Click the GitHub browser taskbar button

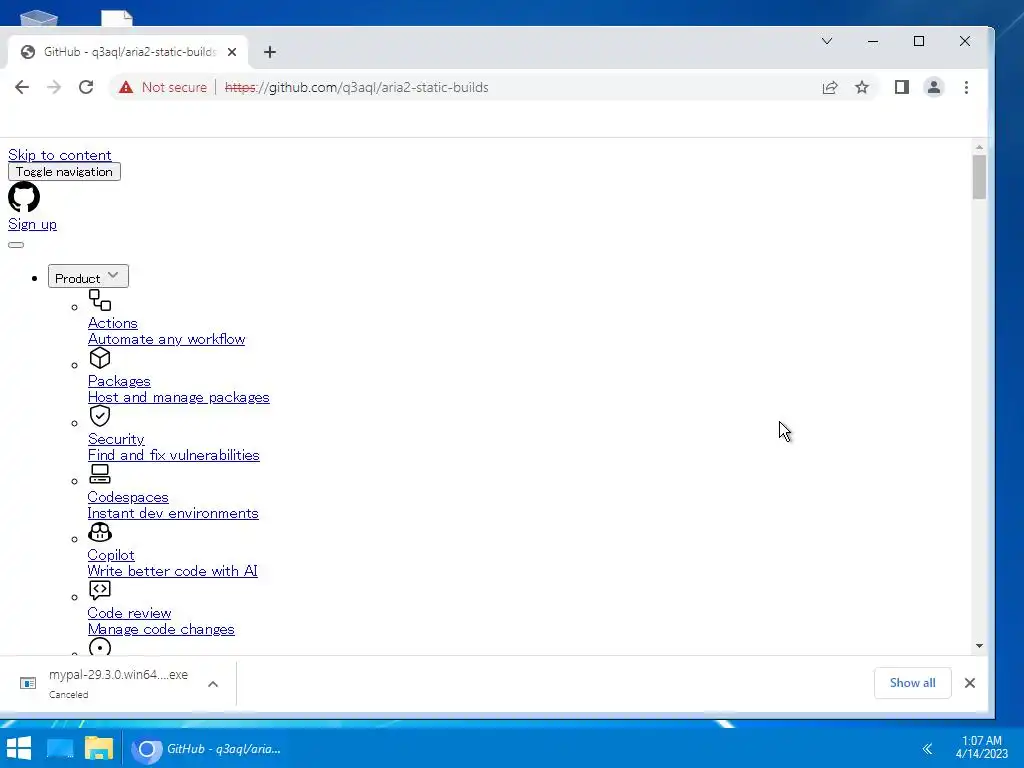pos(208,749)
